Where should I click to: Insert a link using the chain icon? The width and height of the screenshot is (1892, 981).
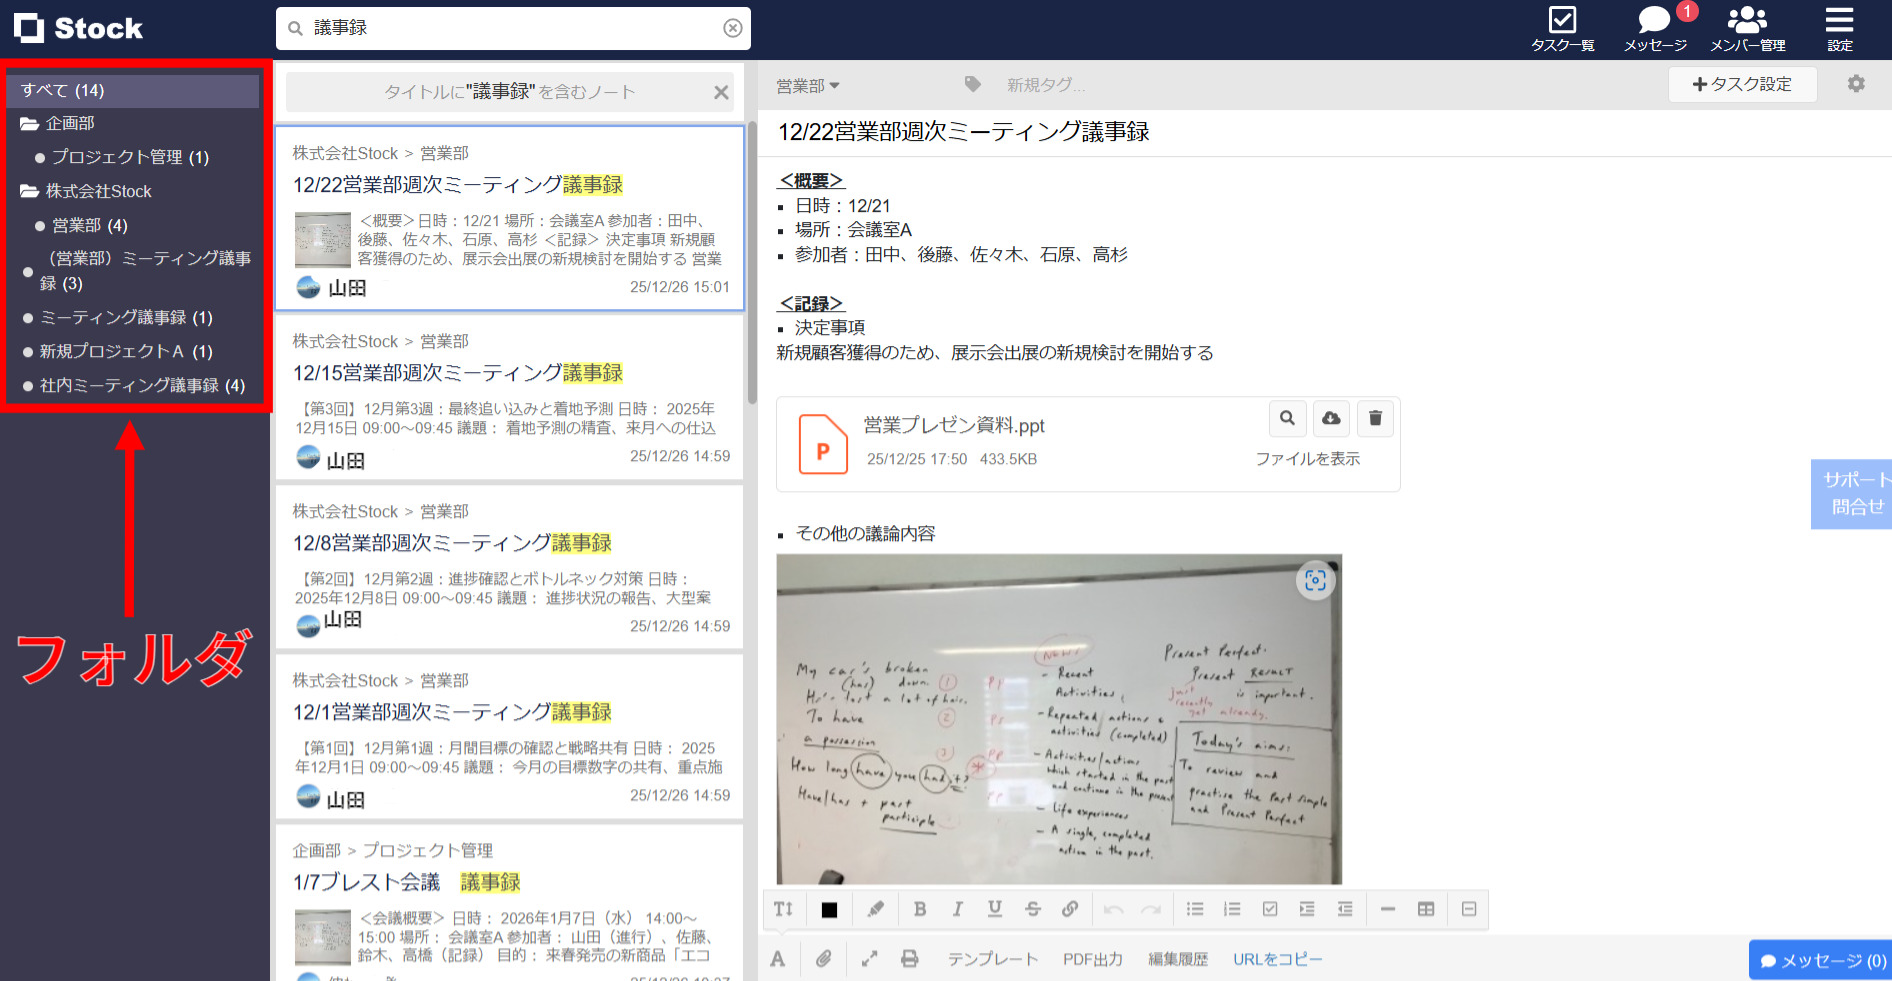tap(1071, 909)
